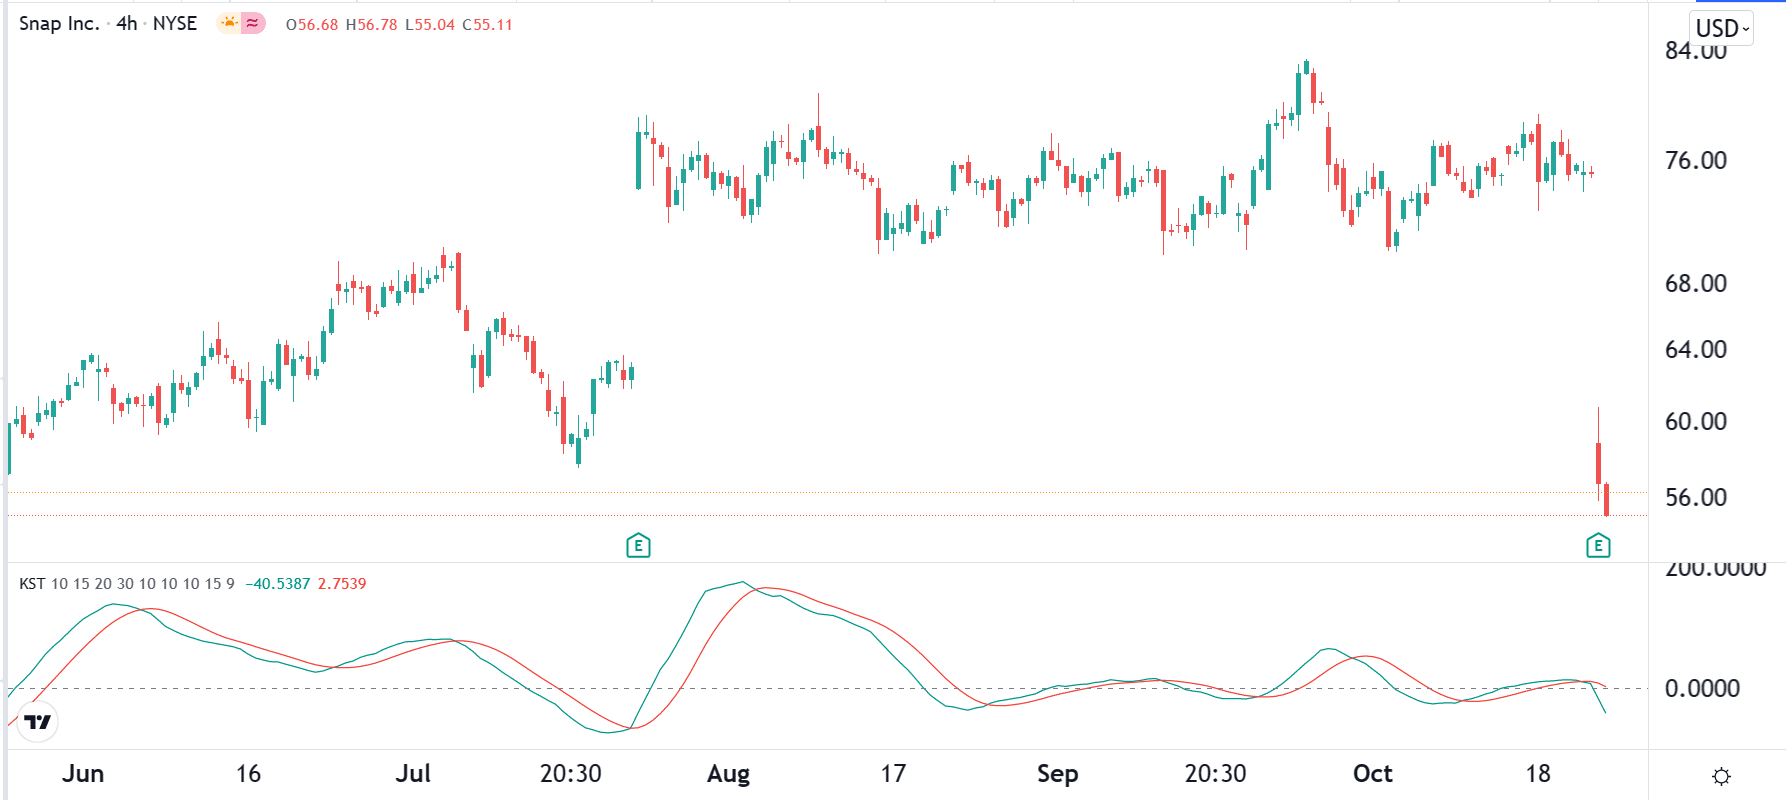This screenshot has height=800, width=1786.
Task: Click the 0.0000 KST axis label
Action: (1702, 688)
